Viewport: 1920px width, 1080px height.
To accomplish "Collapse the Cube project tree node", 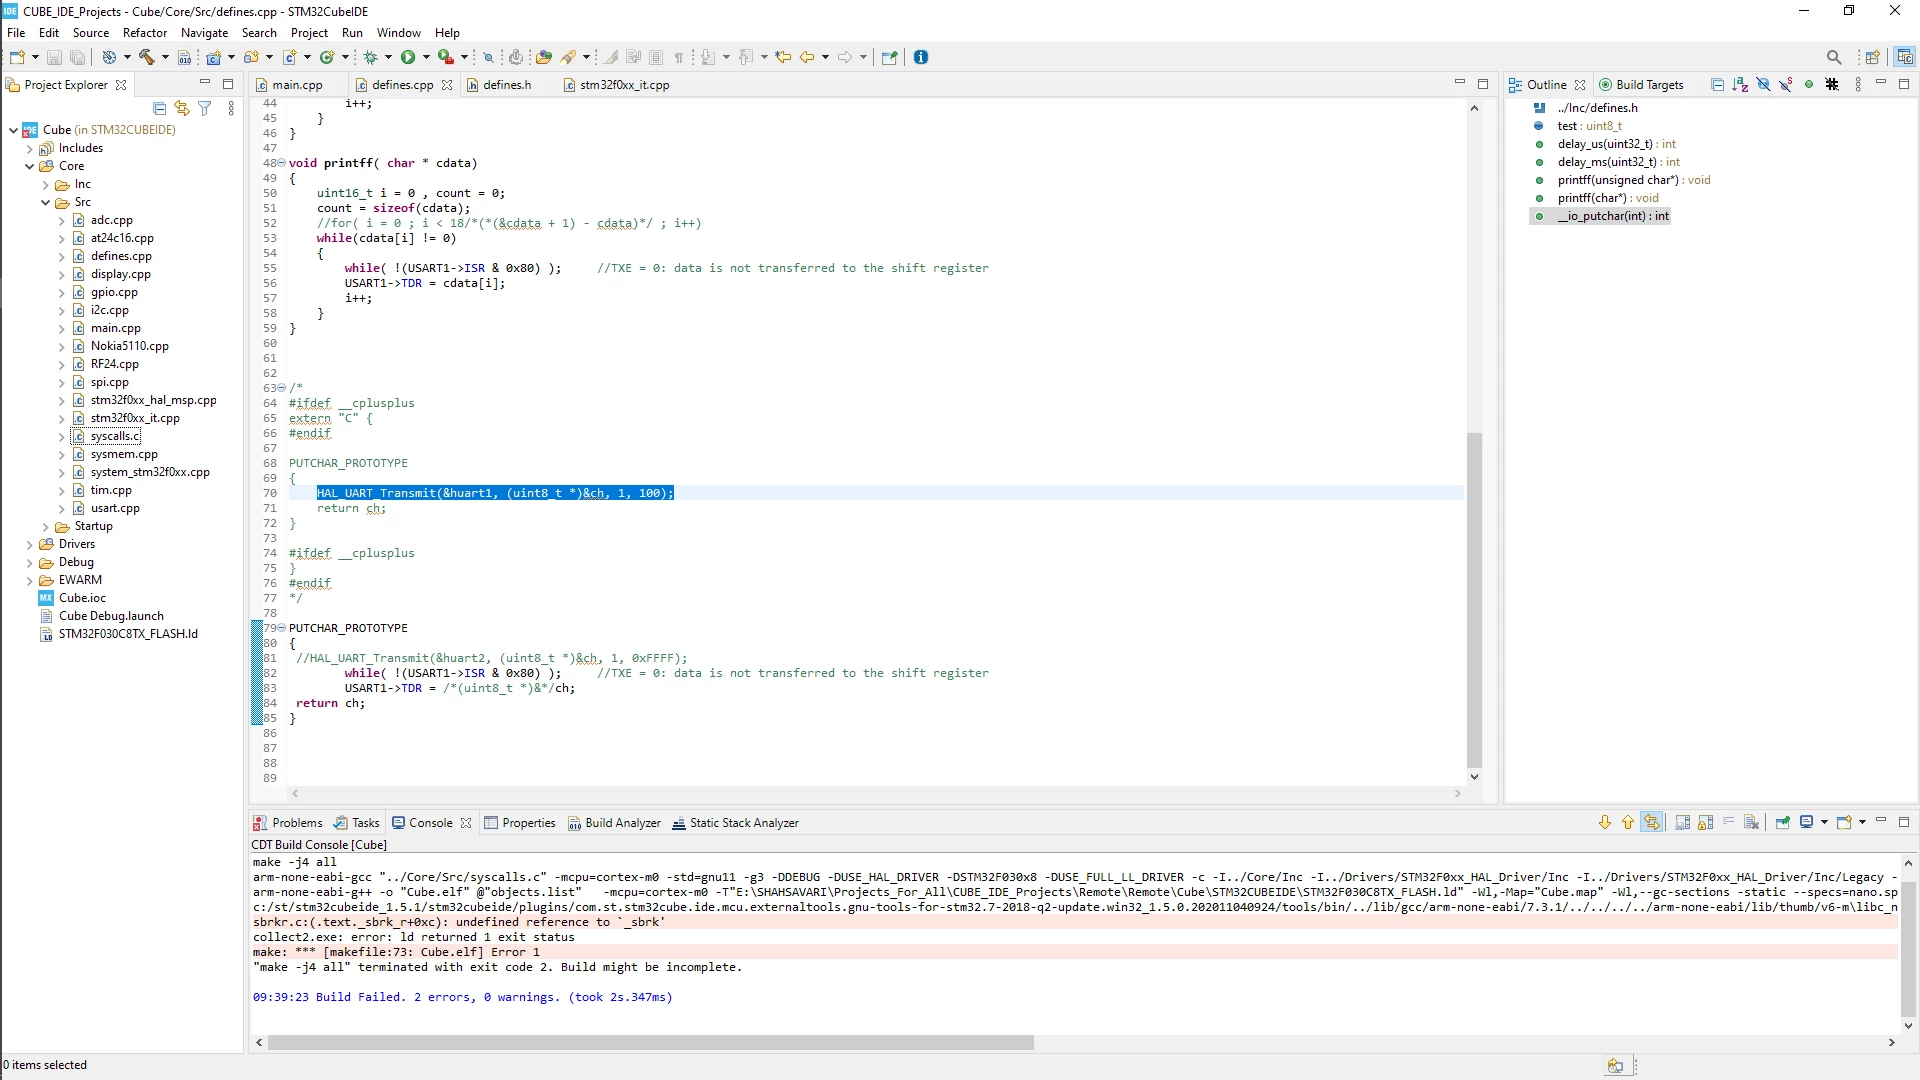I will [x=13, y=130].
